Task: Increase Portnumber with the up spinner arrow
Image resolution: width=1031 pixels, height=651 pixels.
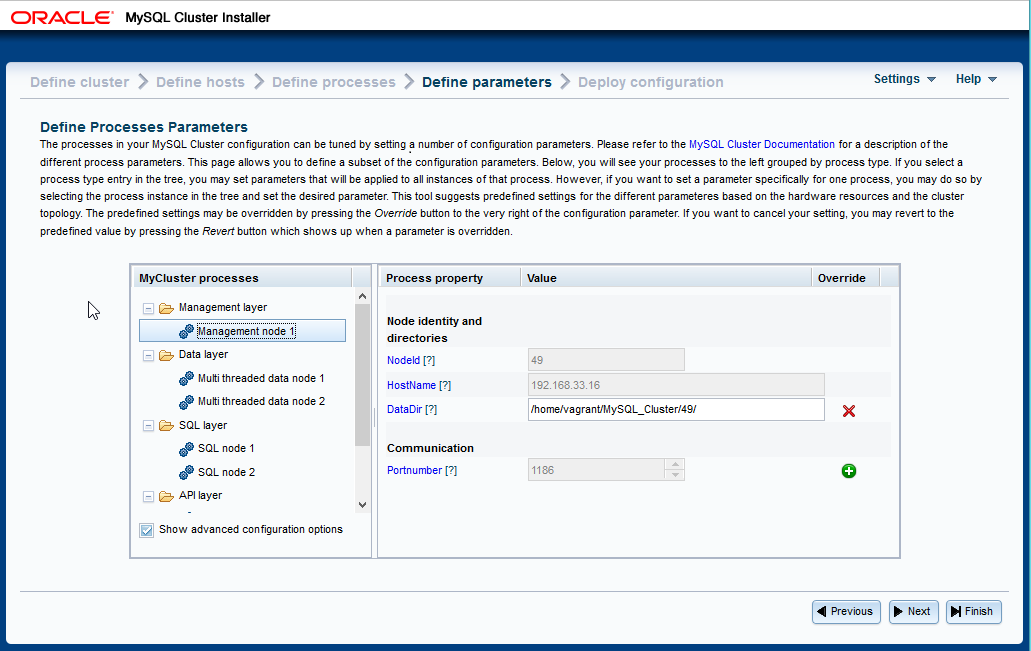Action: 675,464
